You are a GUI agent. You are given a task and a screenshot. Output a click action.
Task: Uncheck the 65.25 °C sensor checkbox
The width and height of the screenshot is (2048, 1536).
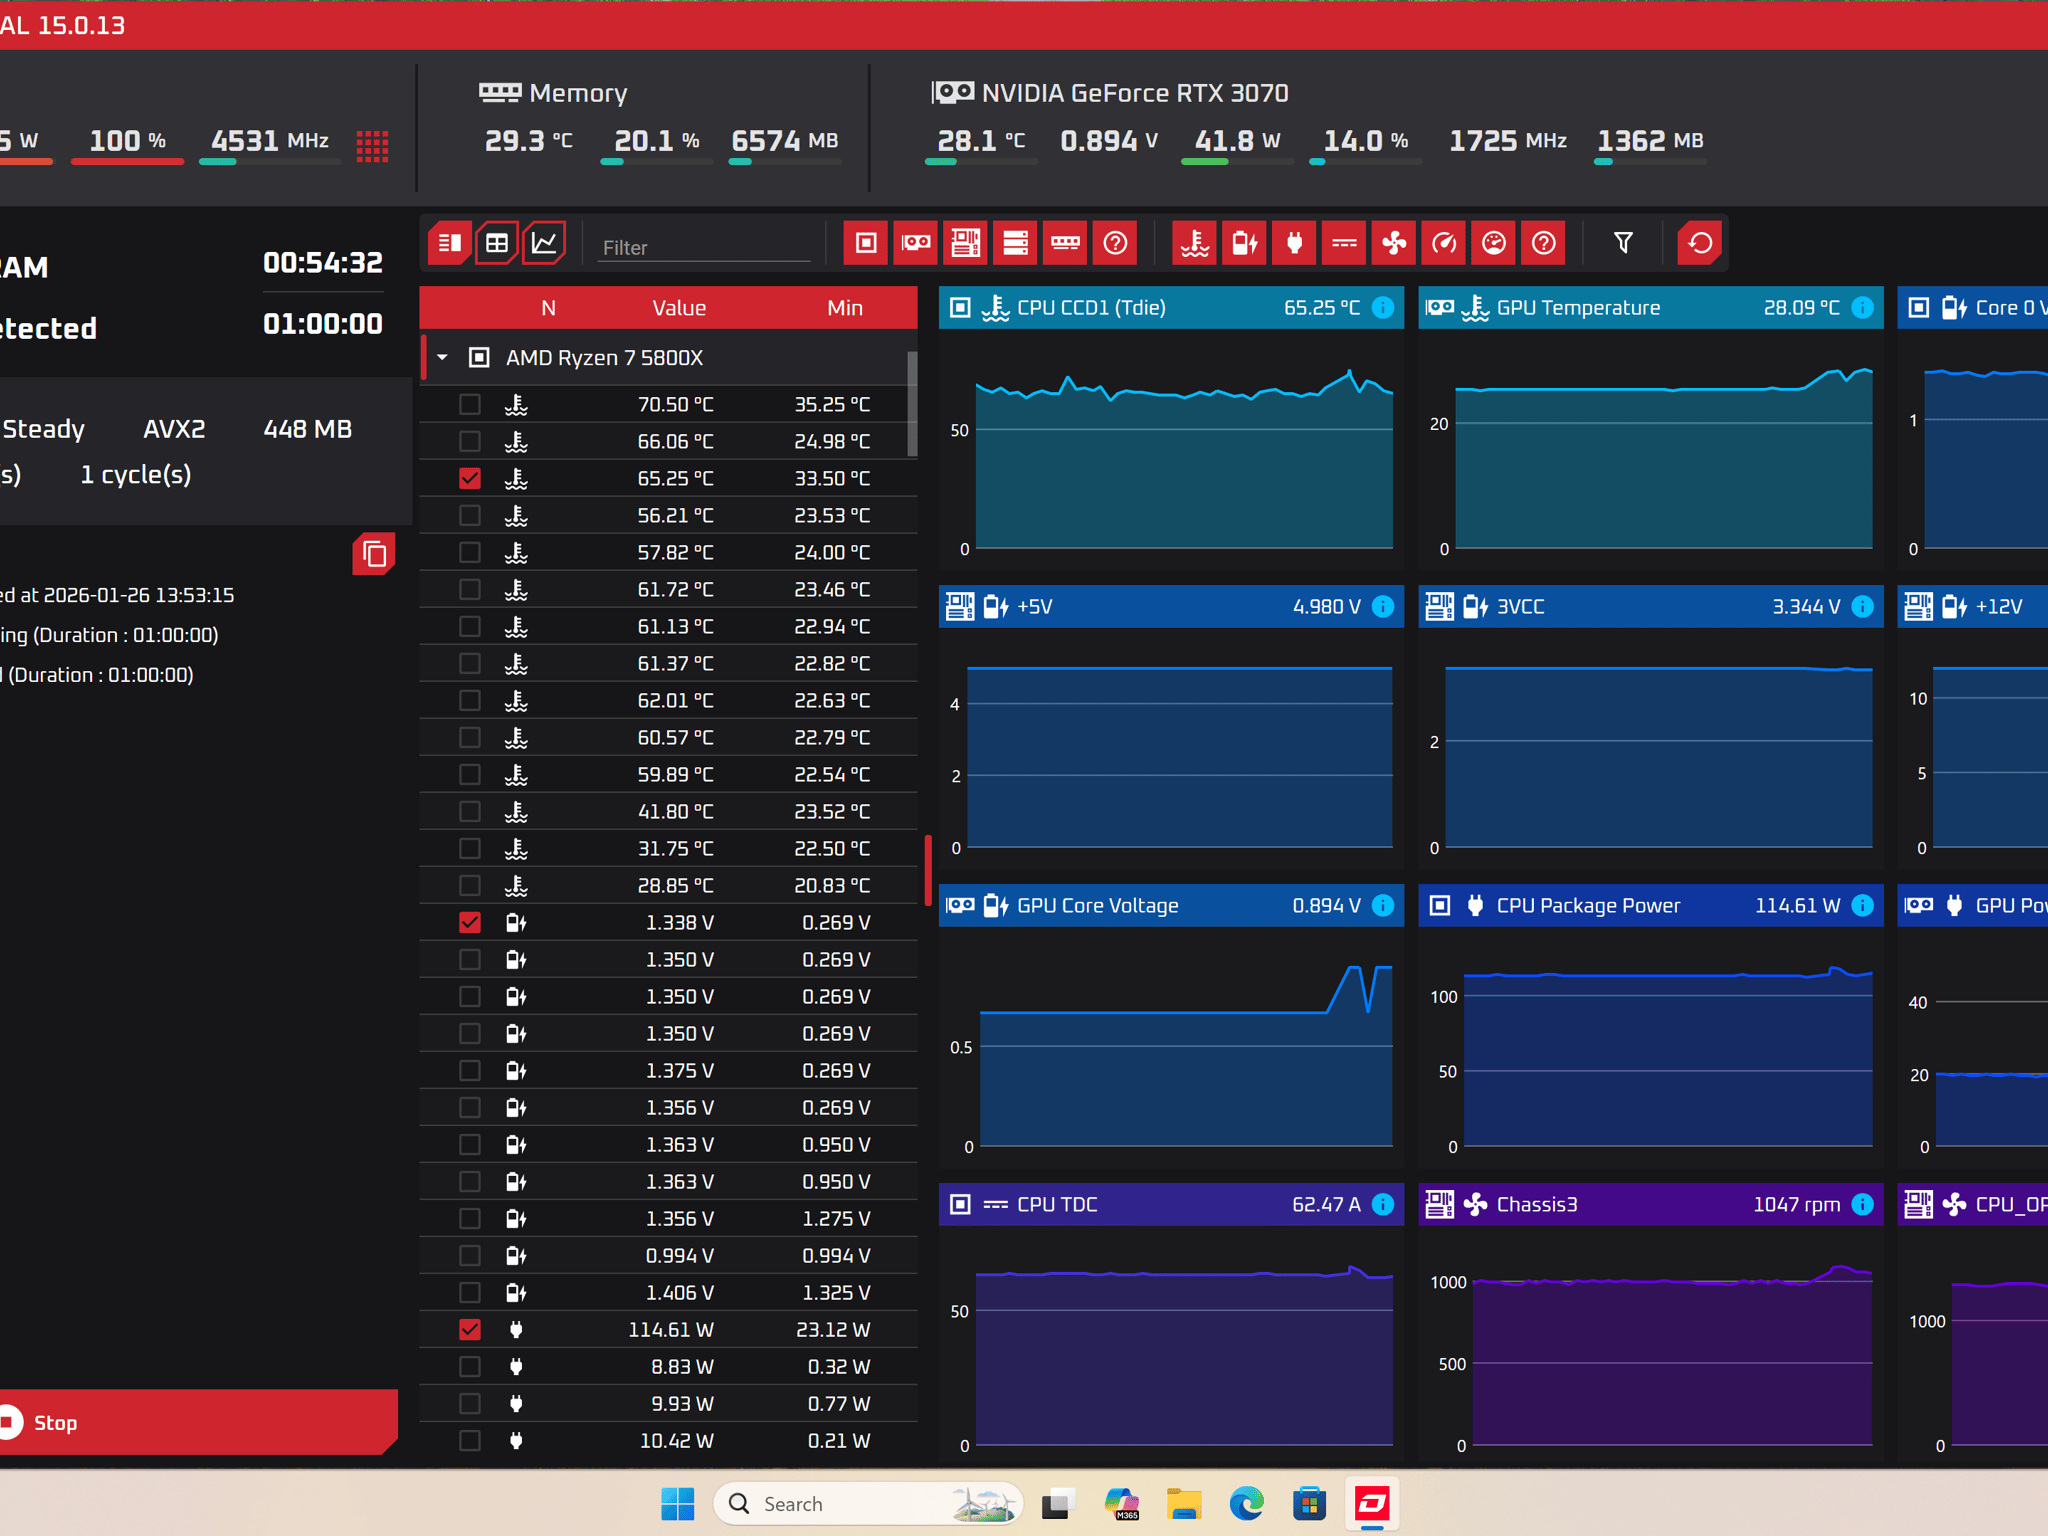click(470, 479)
